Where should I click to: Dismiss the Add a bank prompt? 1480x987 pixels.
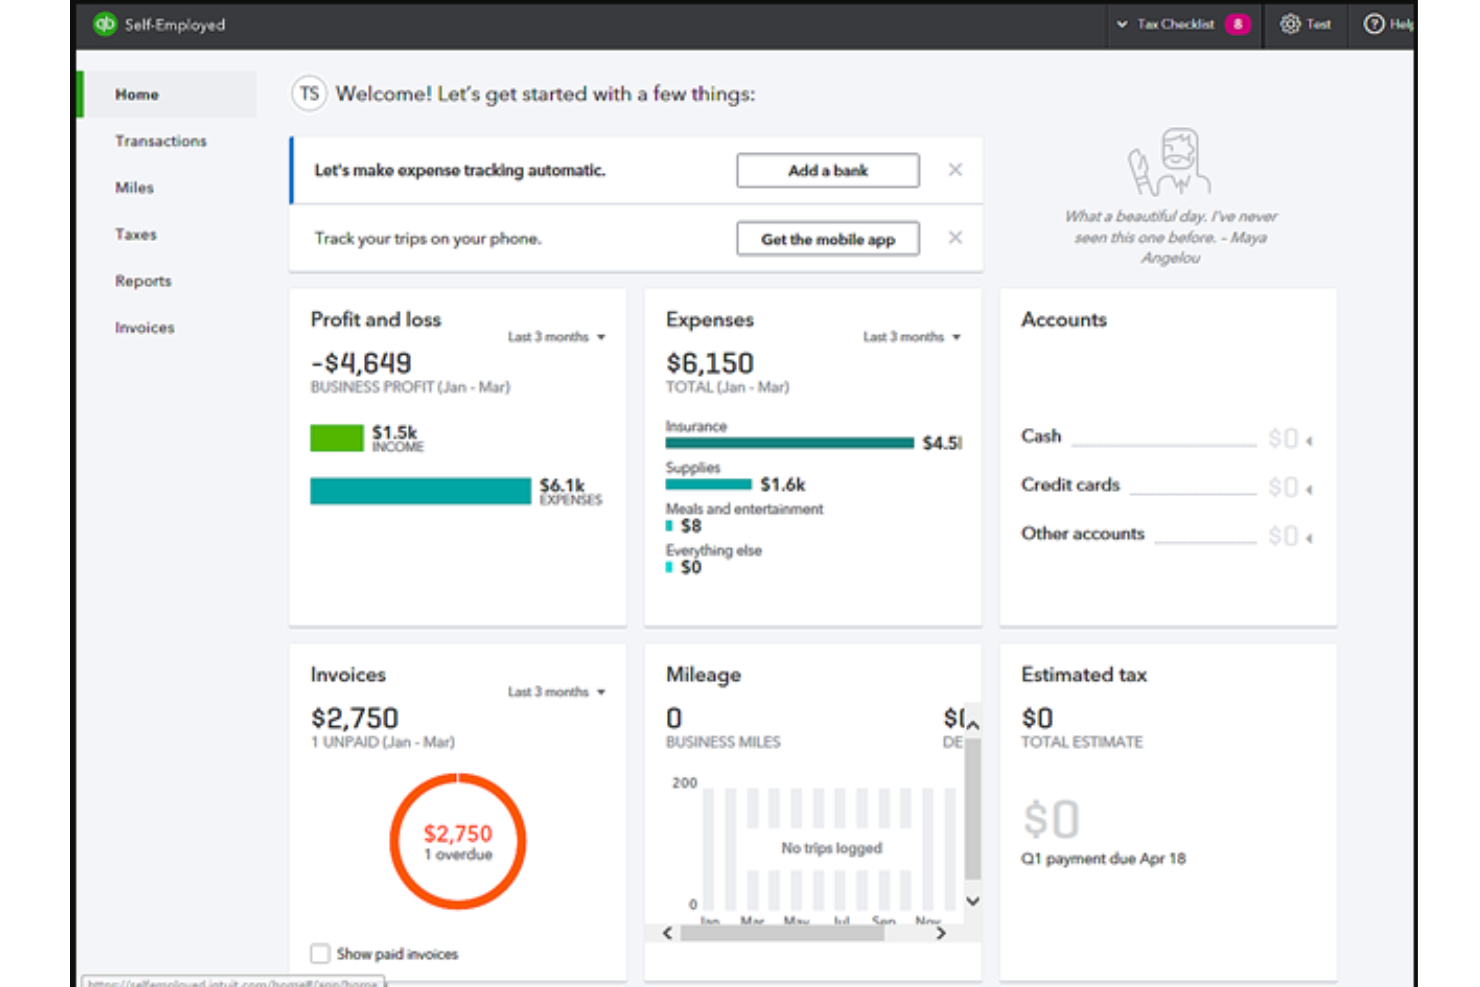[955, 170]
